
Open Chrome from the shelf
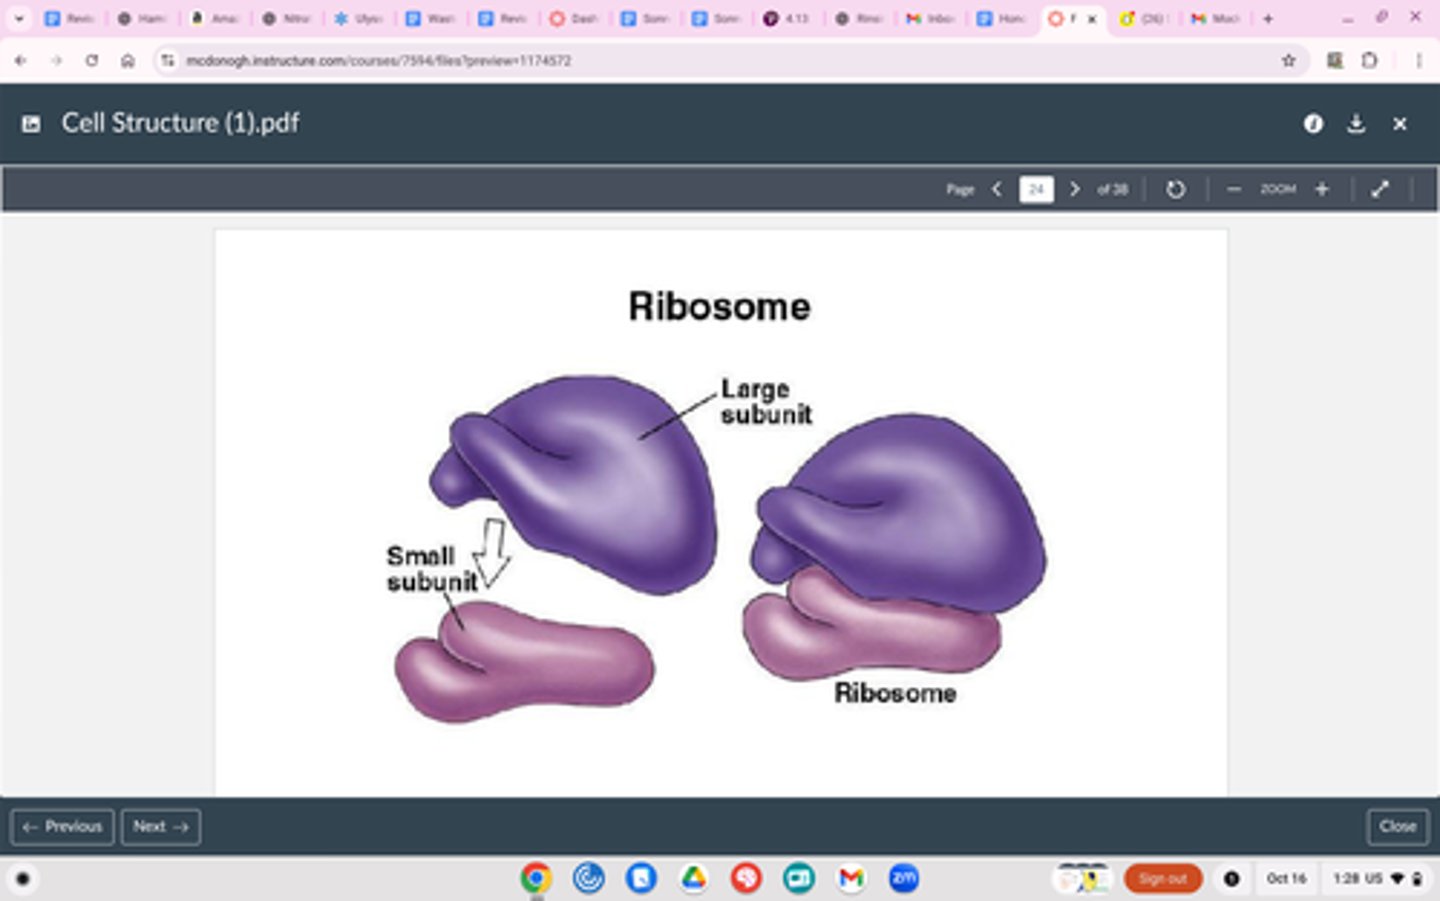(536, 878)
